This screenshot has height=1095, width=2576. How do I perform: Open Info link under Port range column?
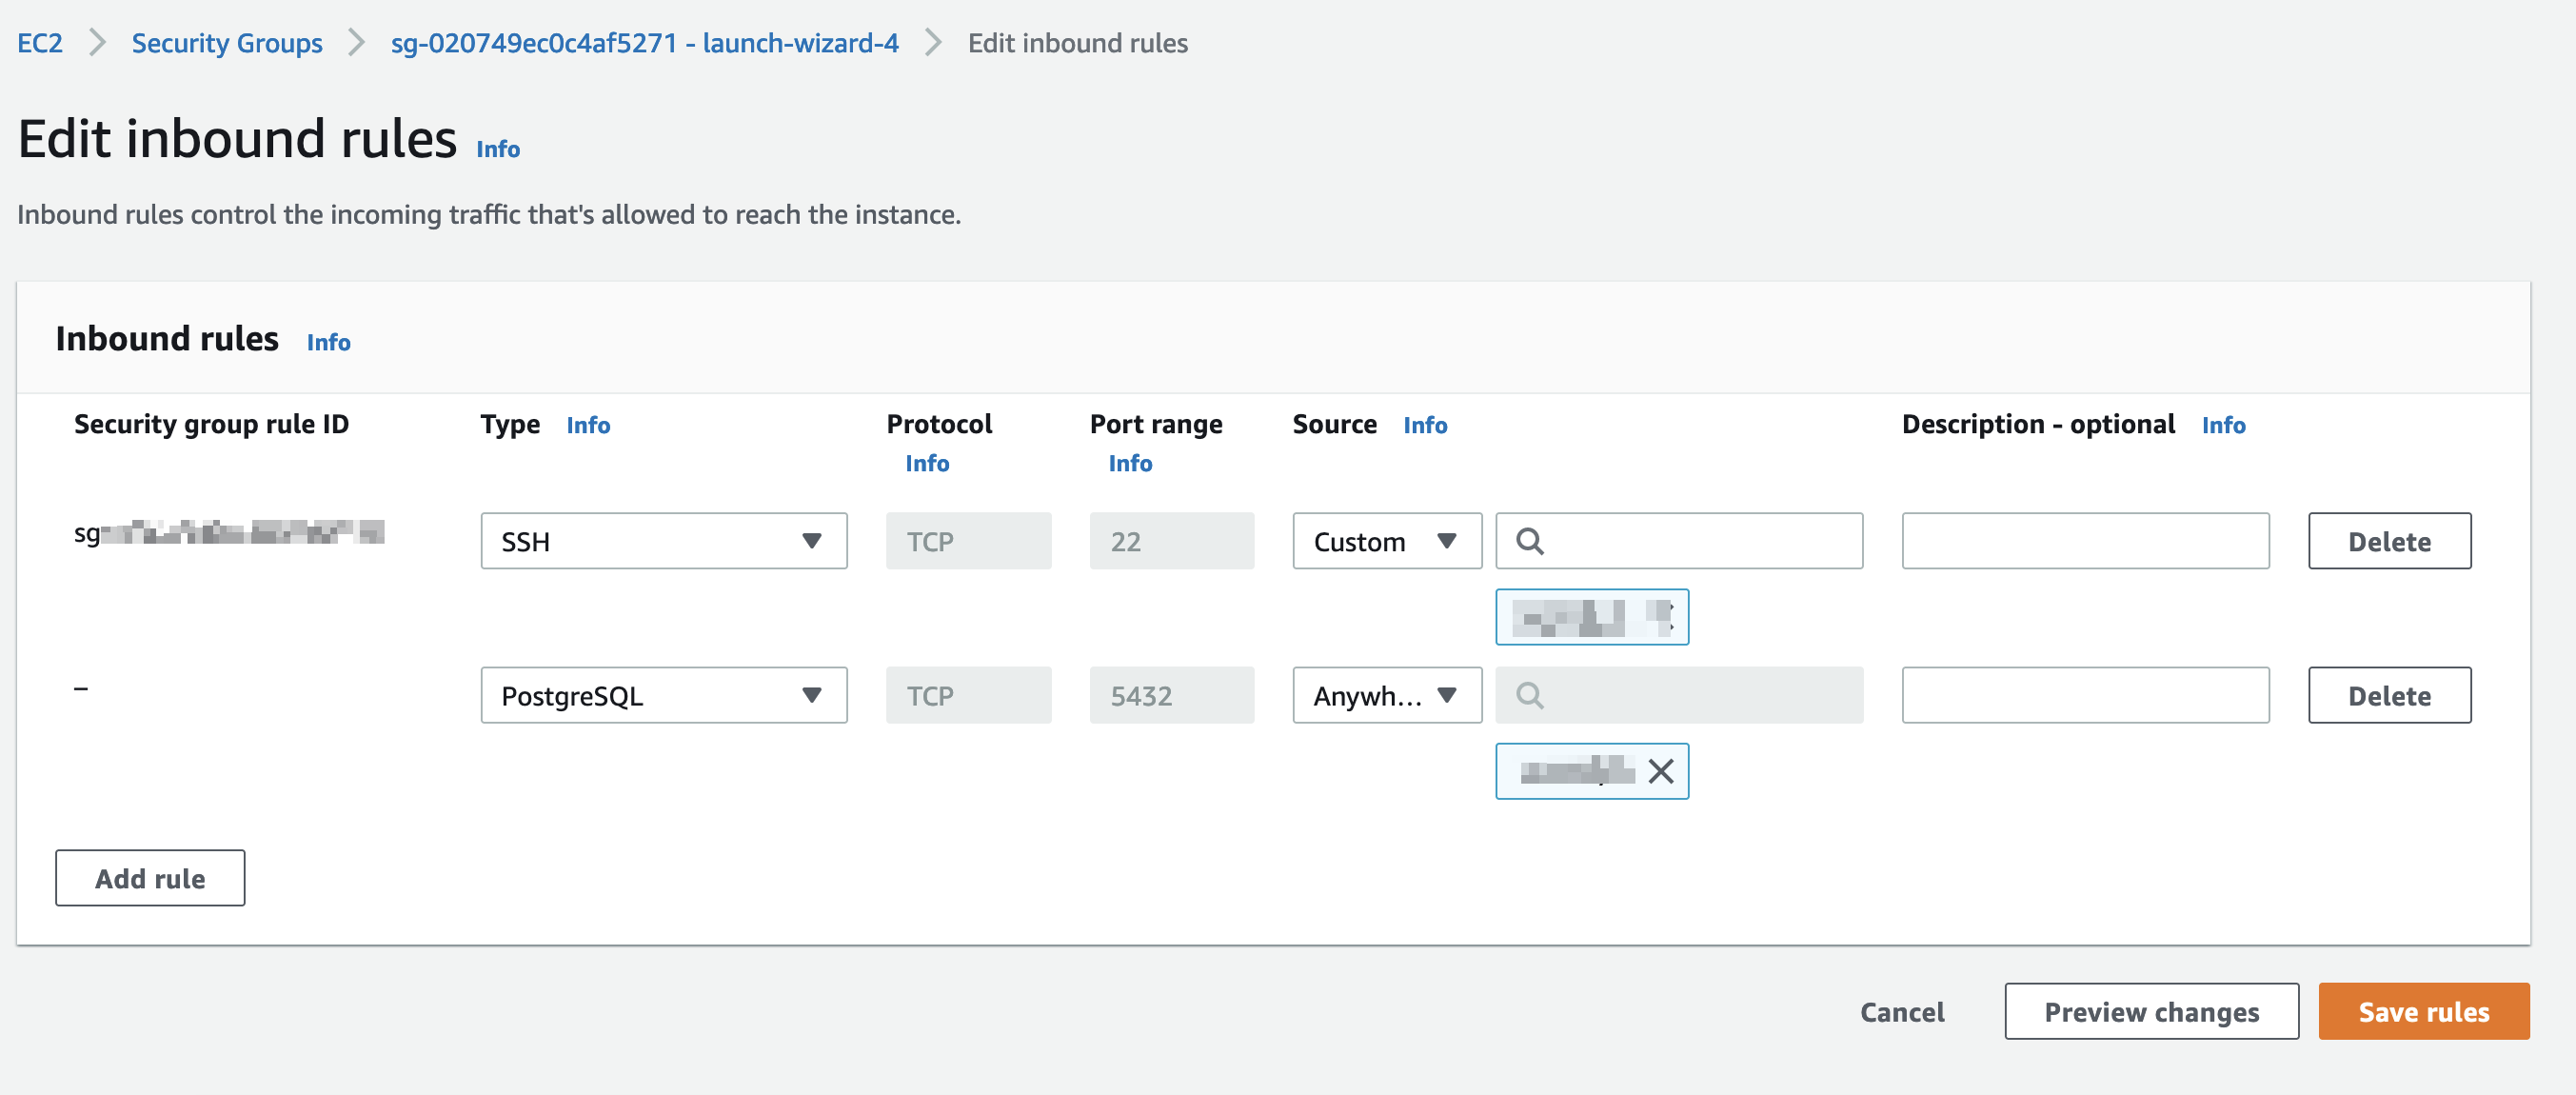[1129, 463]
